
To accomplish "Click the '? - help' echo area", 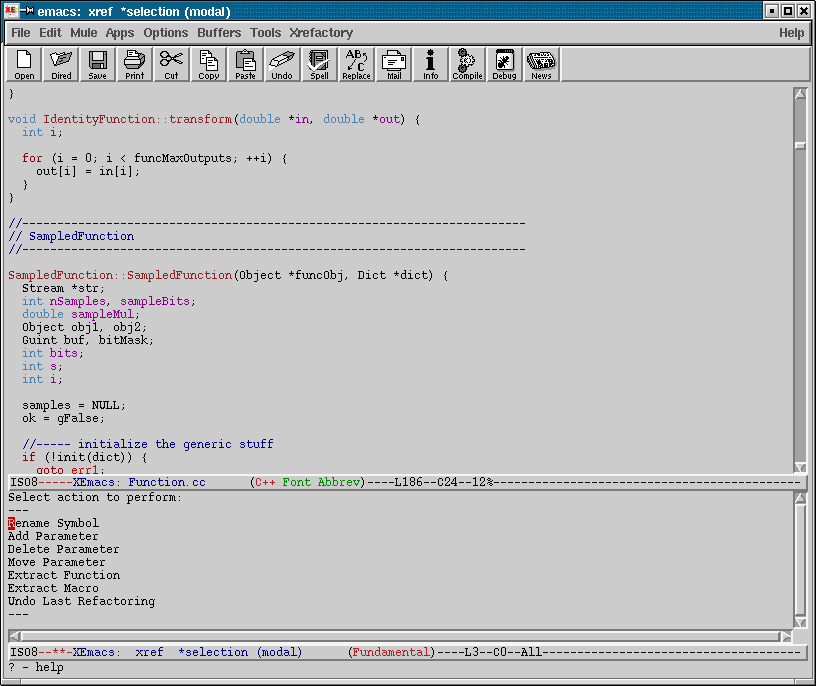I will pyautogui.click(x=36, y=667).
